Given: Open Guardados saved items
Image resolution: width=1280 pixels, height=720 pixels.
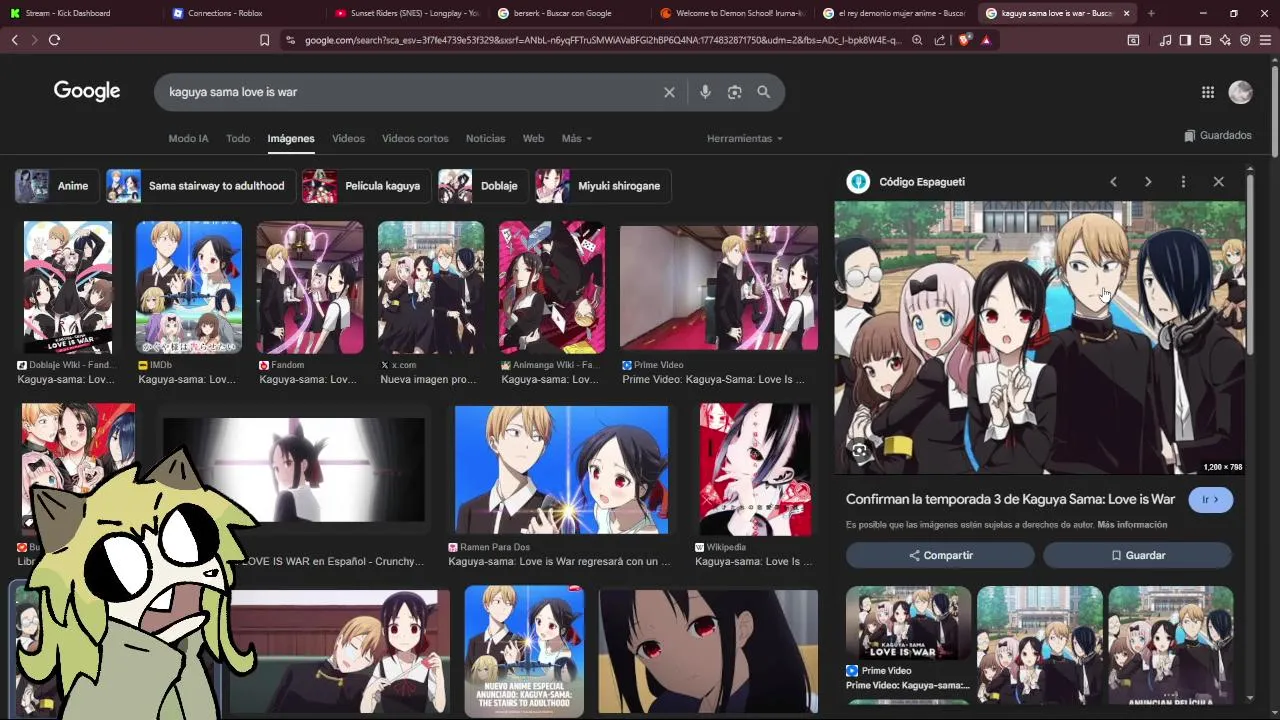Looking at the screenshot, I should pos(1218,135).
